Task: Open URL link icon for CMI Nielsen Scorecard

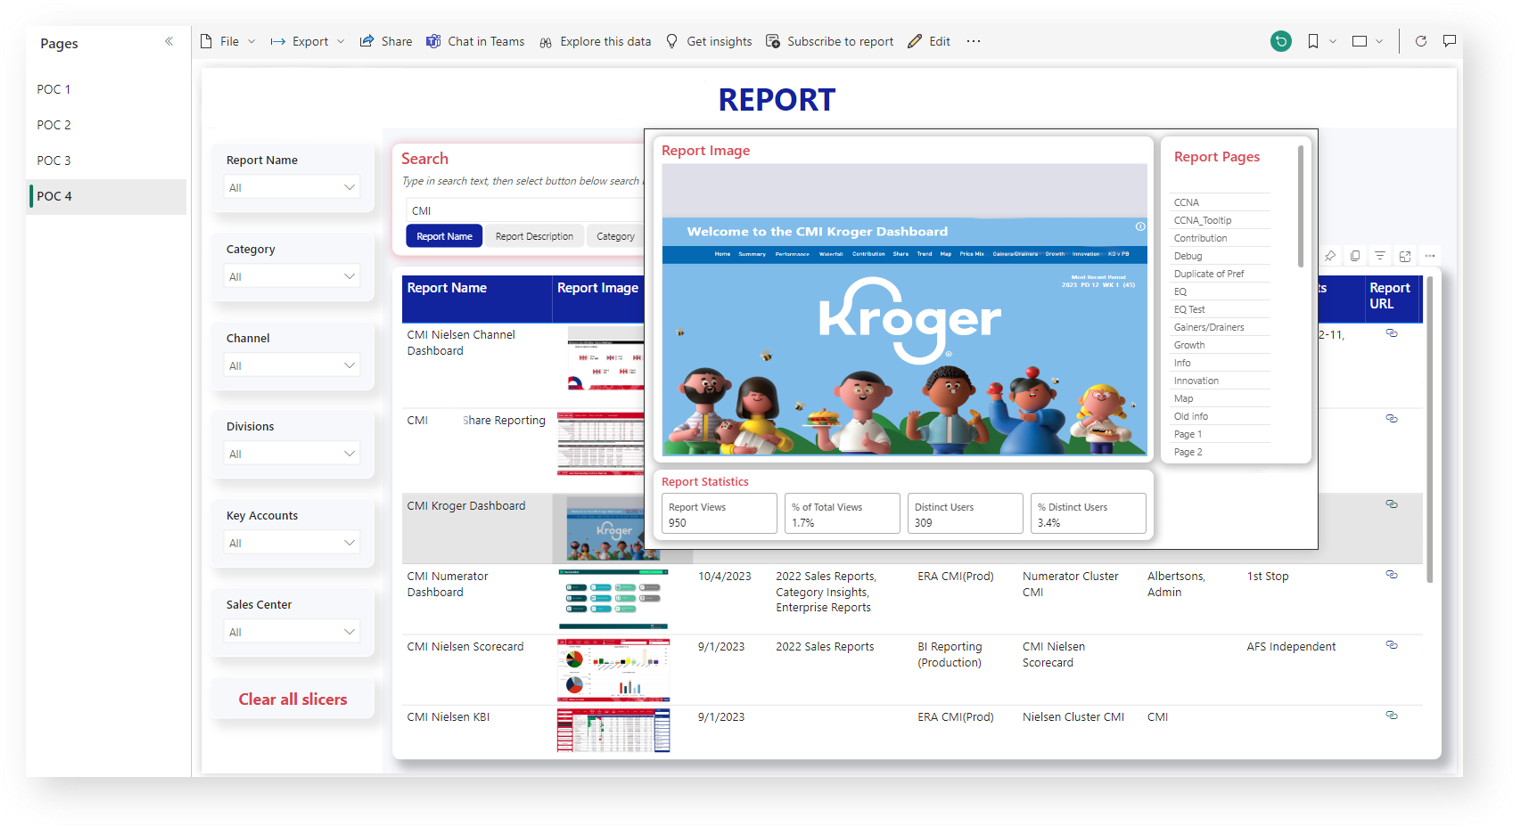Action: 1391,645
